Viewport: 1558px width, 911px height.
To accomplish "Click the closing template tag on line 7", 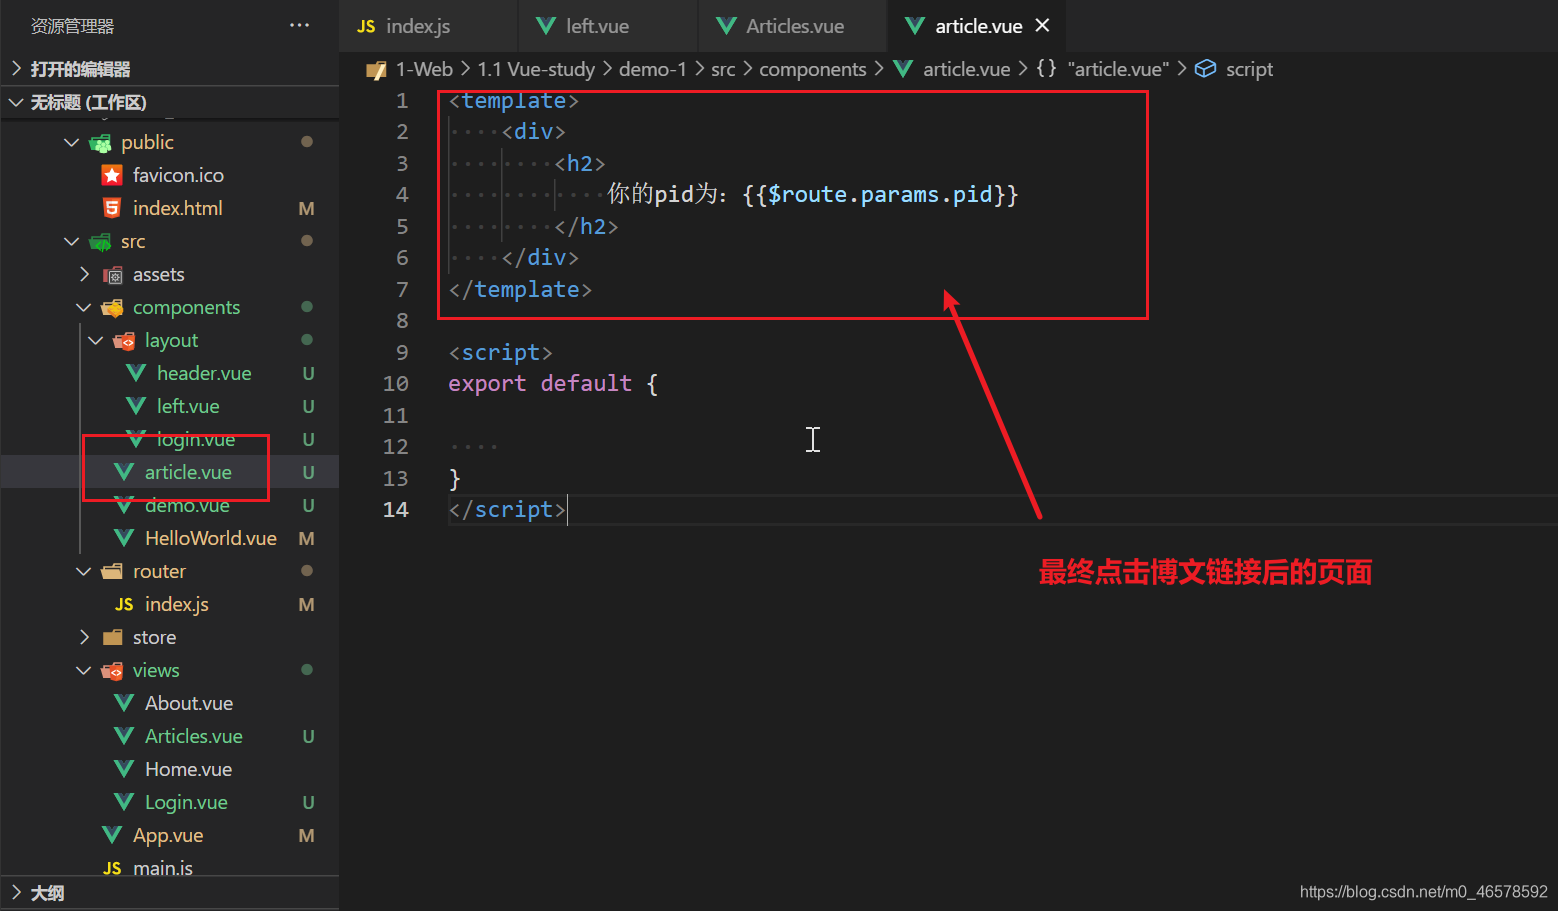I will coord(520,289).
